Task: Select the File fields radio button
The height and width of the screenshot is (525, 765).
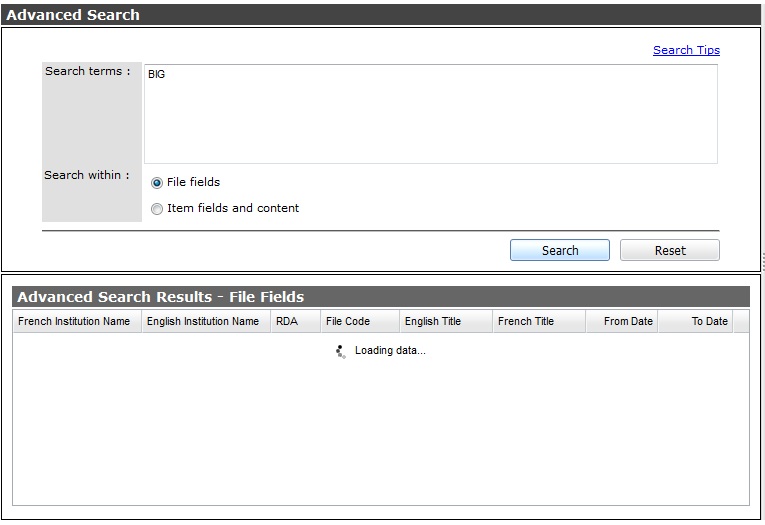Action: coord(157,183)
